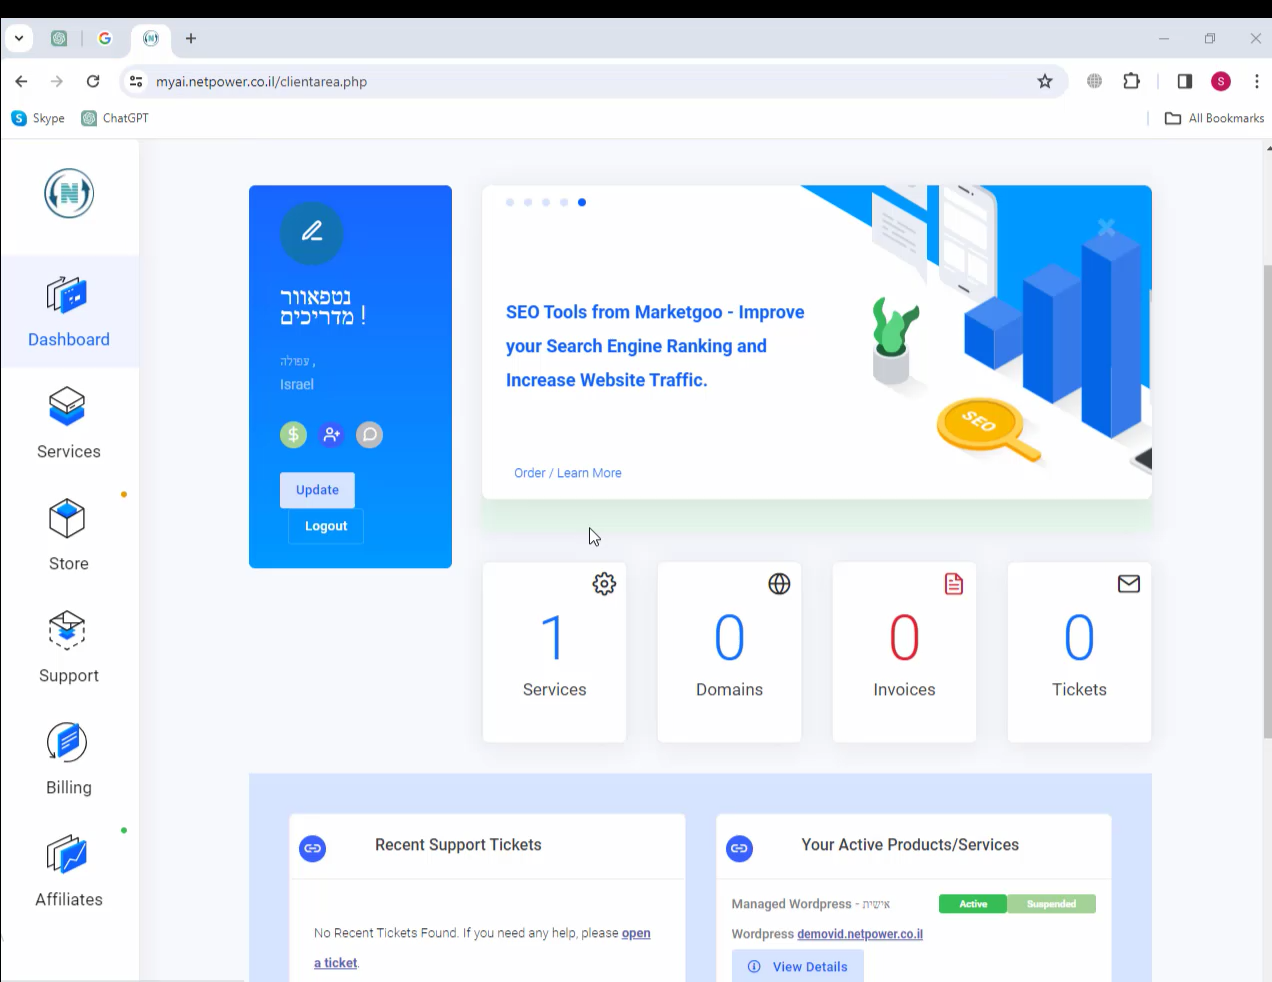Click the gray chat bubble icon
The image size is (1272, 982).
point(370,435)
